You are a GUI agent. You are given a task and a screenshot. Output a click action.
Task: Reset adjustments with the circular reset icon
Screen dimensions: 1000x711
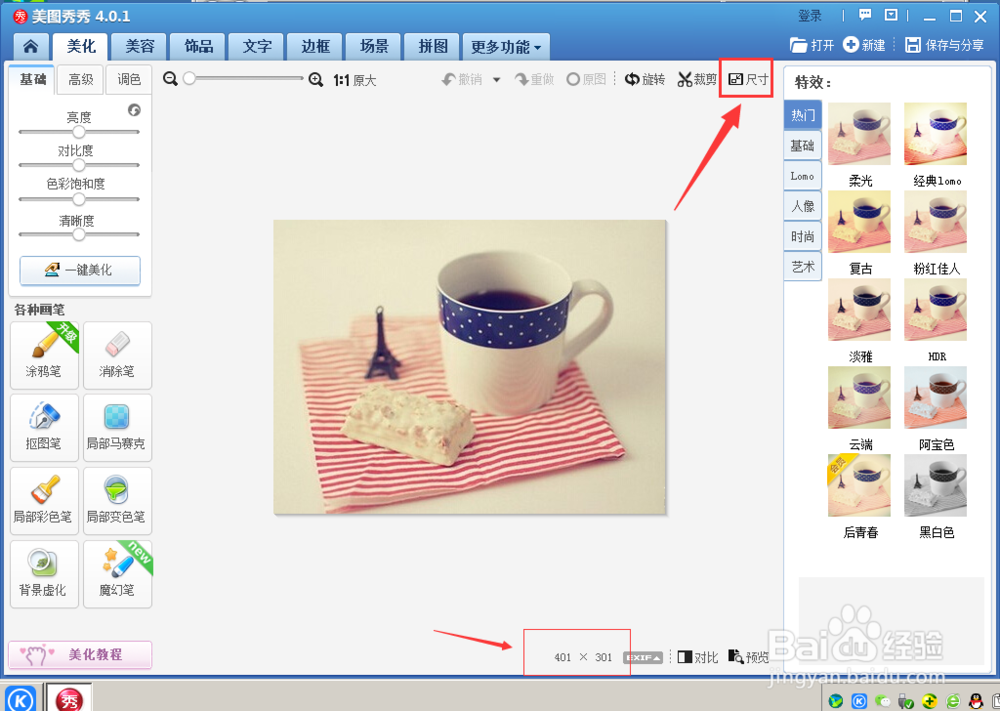pos(134,110)
